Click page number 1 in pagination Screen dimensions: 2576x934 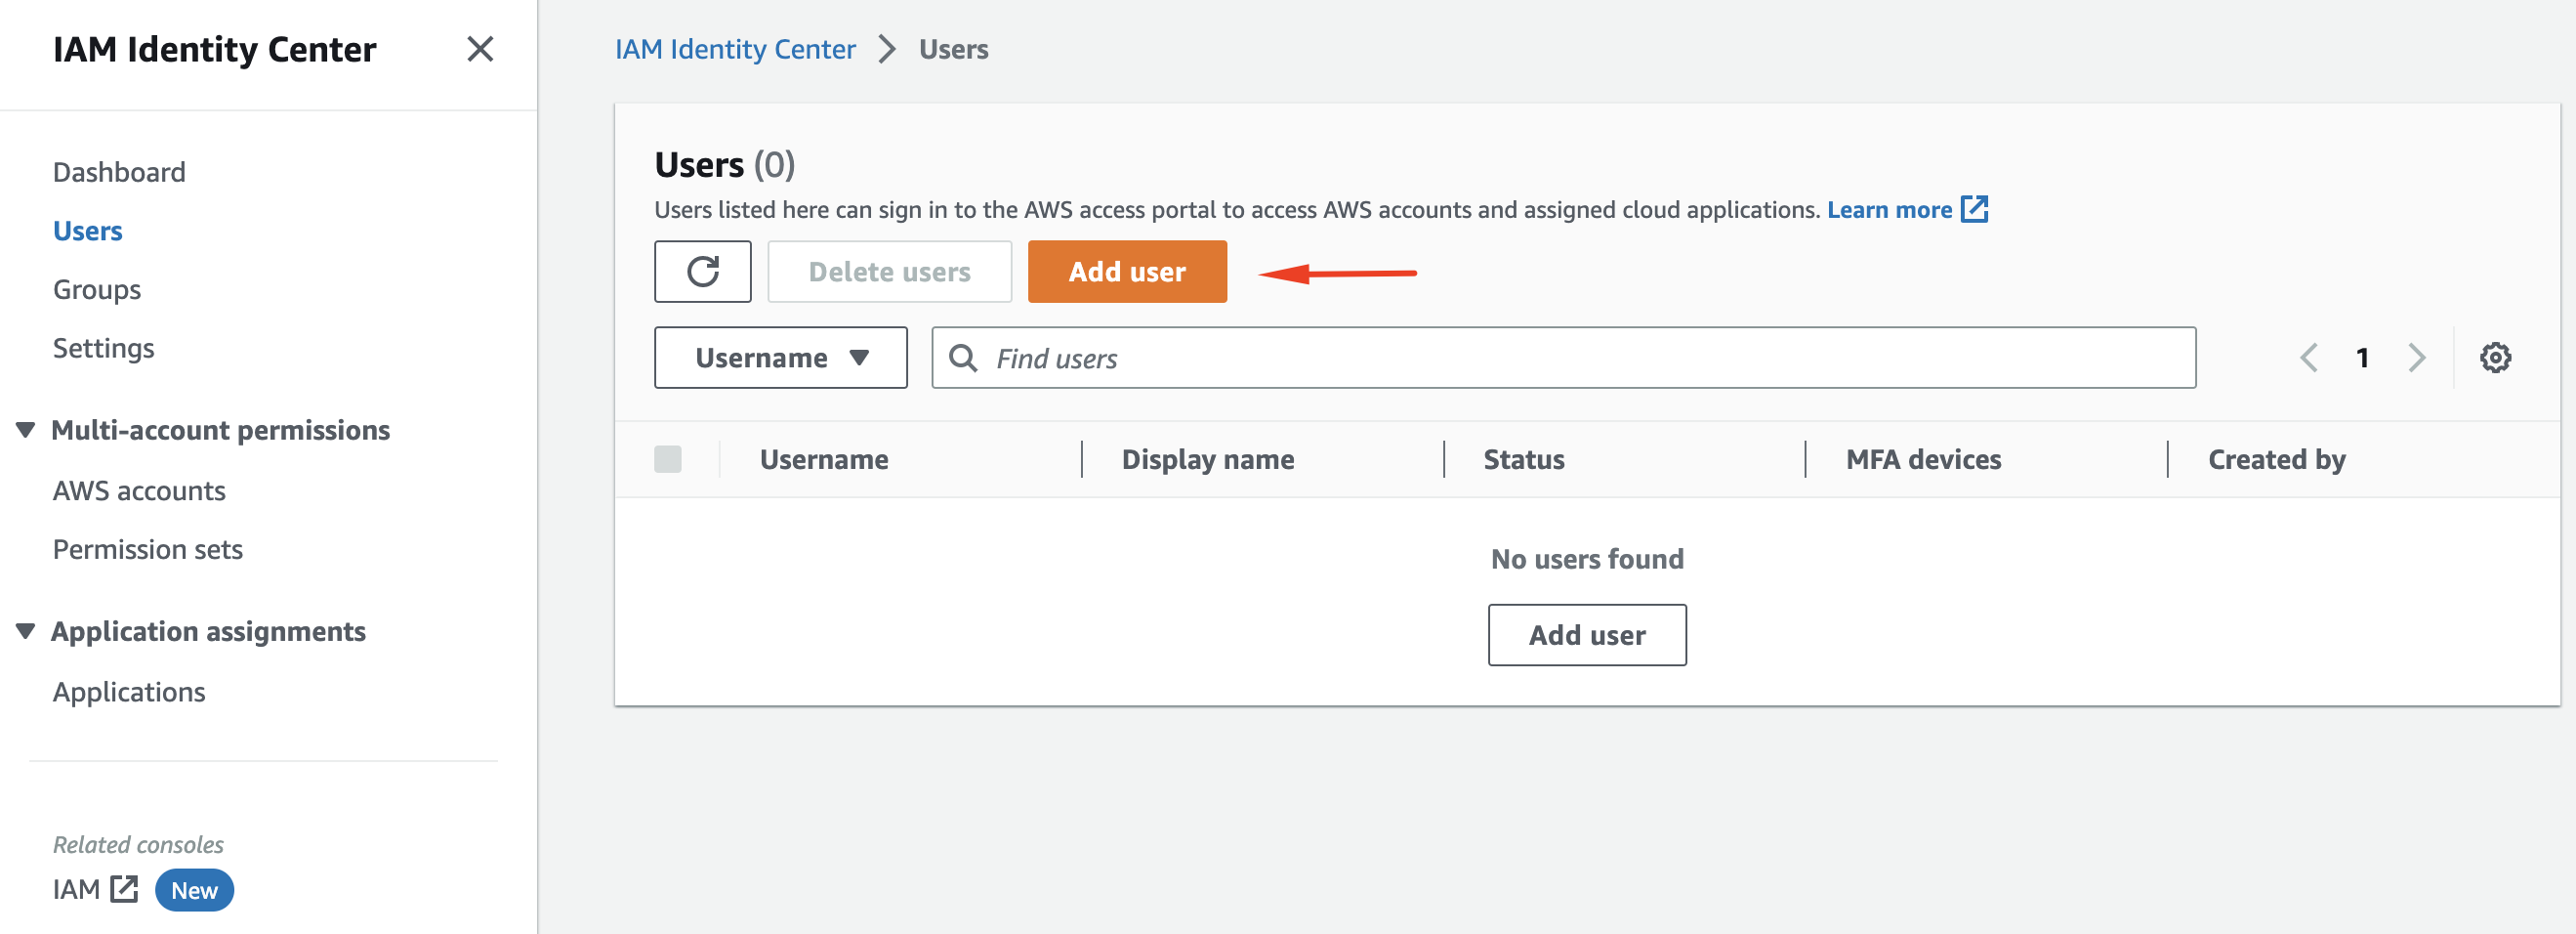coord(2362,357)
